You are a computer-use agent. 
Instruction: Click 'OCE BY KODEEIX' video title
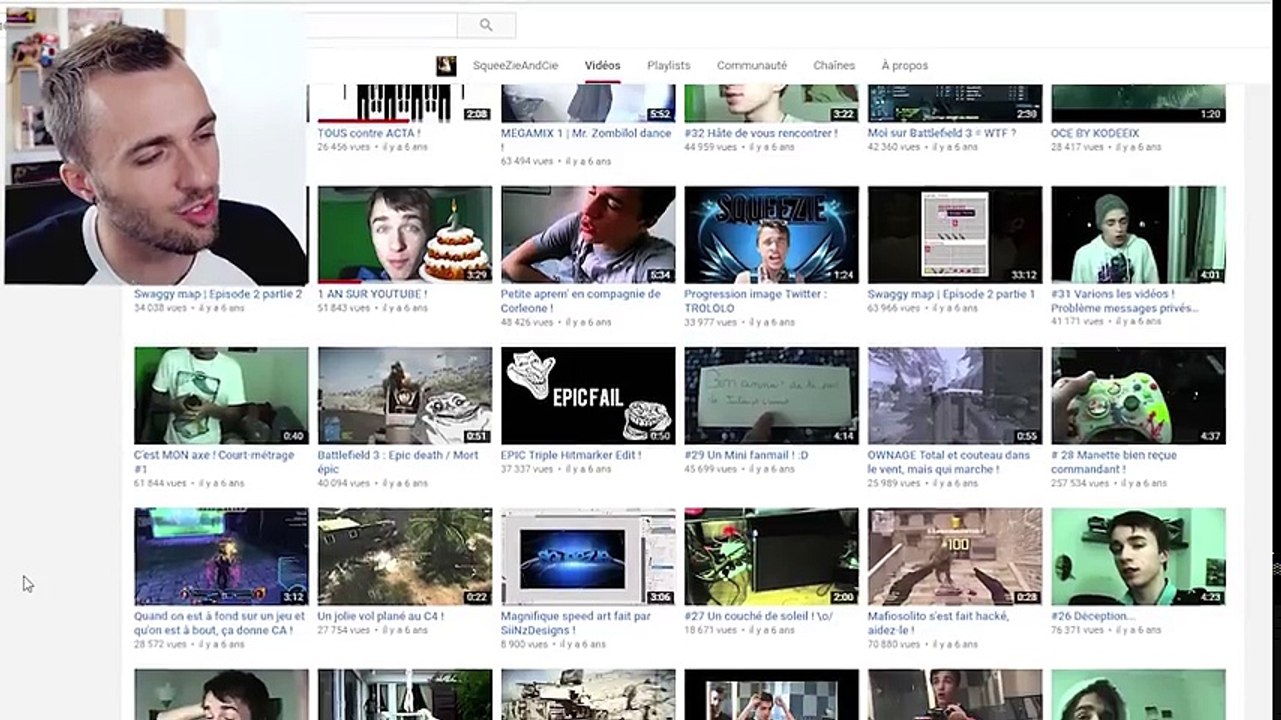coord(1094,133)
